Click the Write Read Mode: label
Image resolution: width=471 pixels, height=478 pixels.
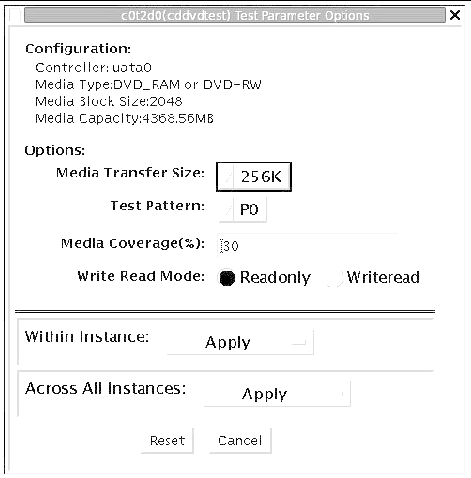point(141,276)
